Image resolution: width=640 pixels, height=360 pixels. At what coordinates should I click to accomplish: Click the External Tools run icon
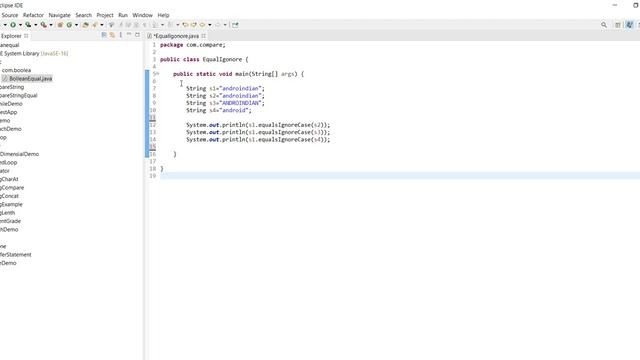[43, 25]
